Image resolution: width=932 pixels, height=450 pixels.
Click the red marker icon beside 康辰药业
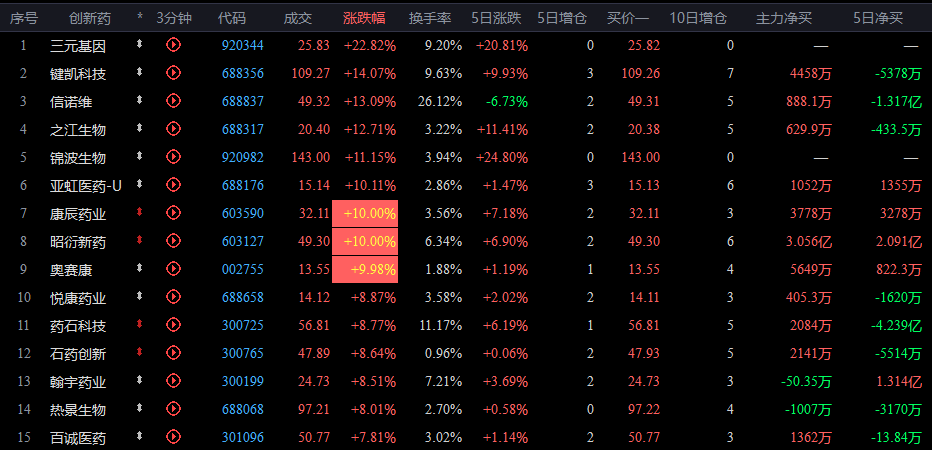pyautogui.click(x=140, y=212)
